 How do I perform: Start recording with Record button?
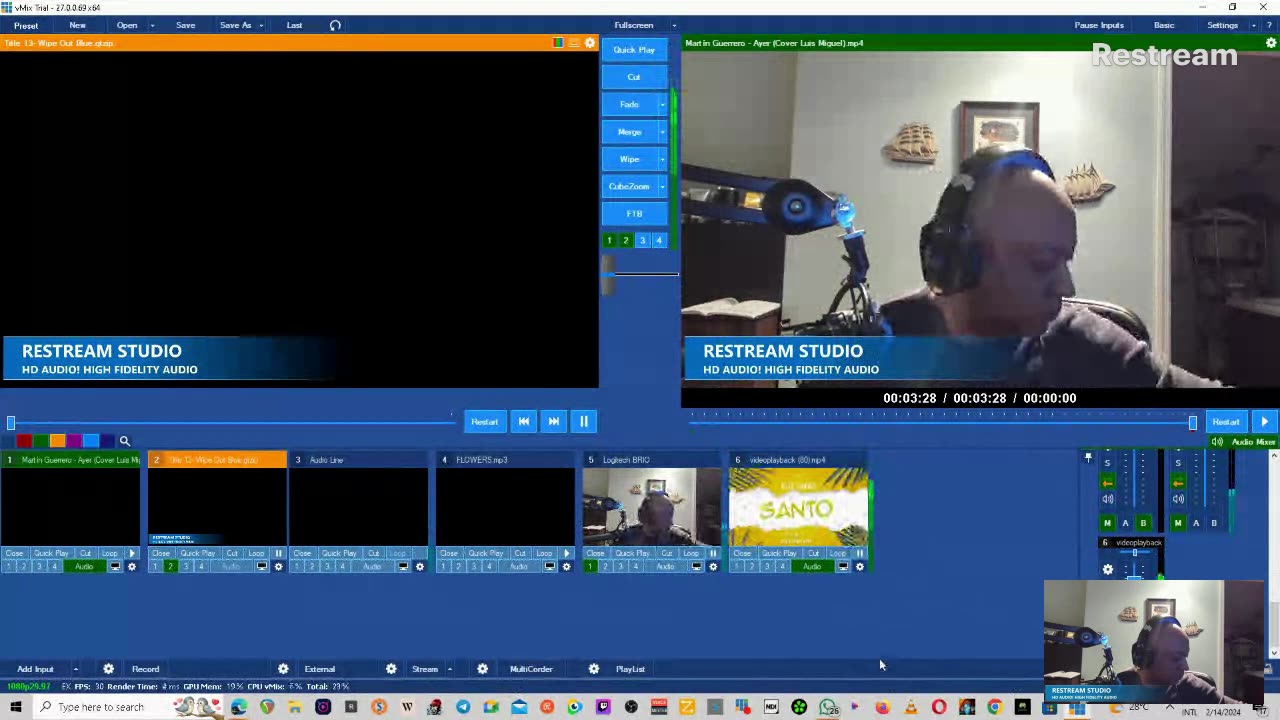[145, 669]
